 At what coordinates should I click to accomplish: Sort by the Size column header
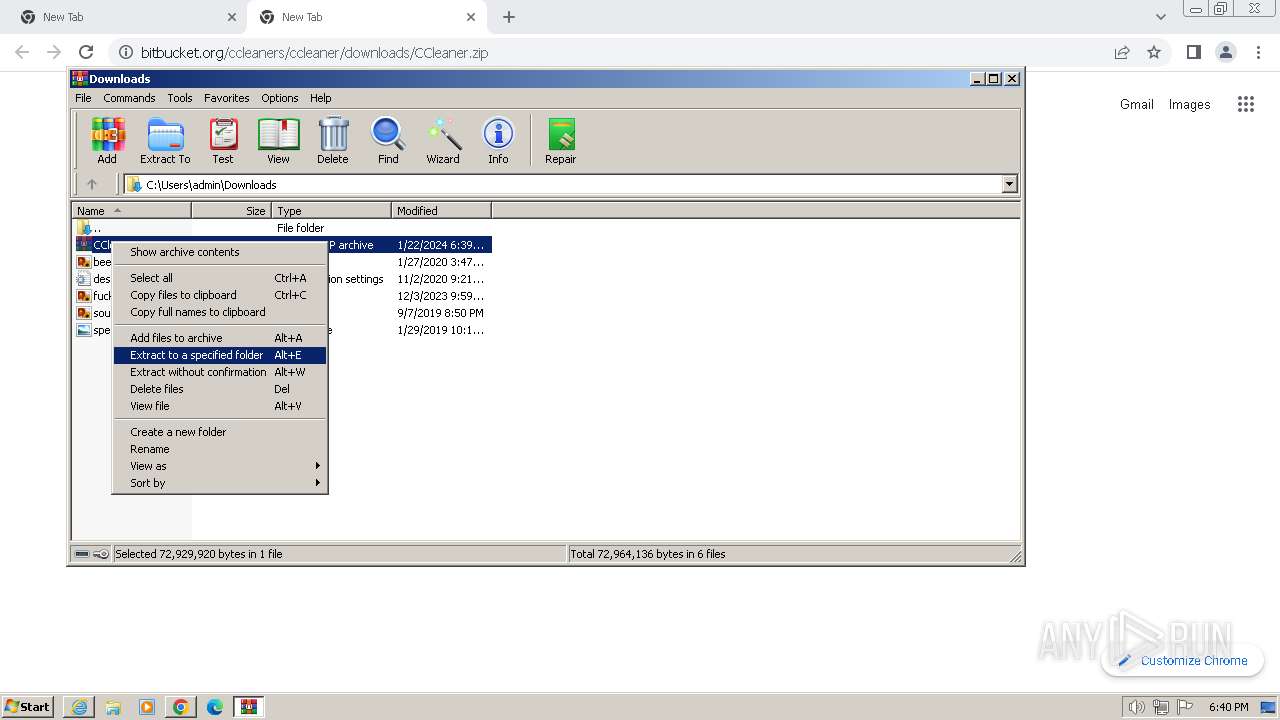click(232, 211)
